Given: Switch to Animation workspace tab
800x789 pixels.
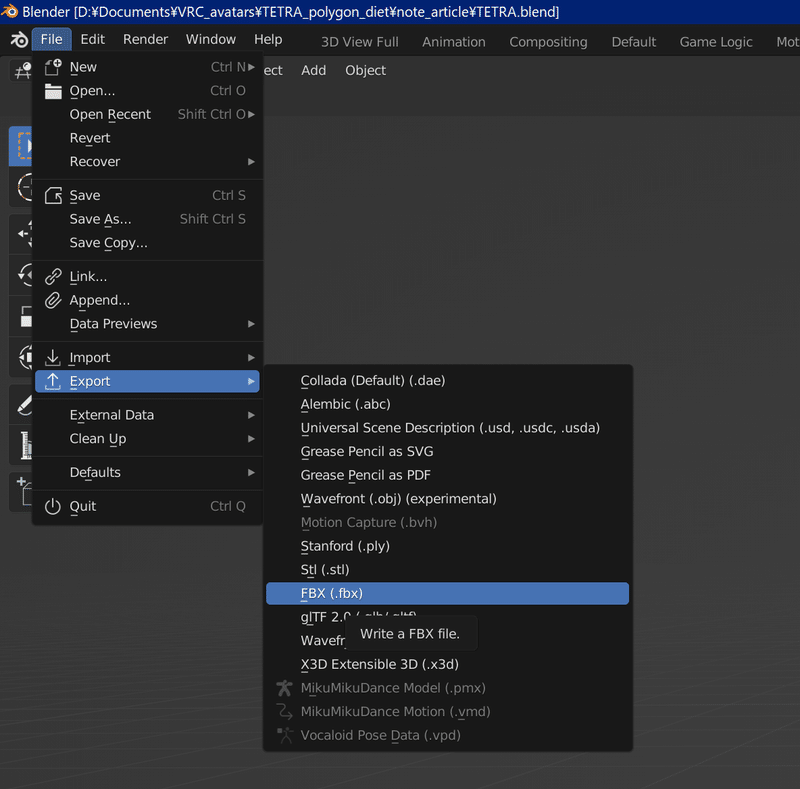Looking at the screenshot, I should 454,42.
